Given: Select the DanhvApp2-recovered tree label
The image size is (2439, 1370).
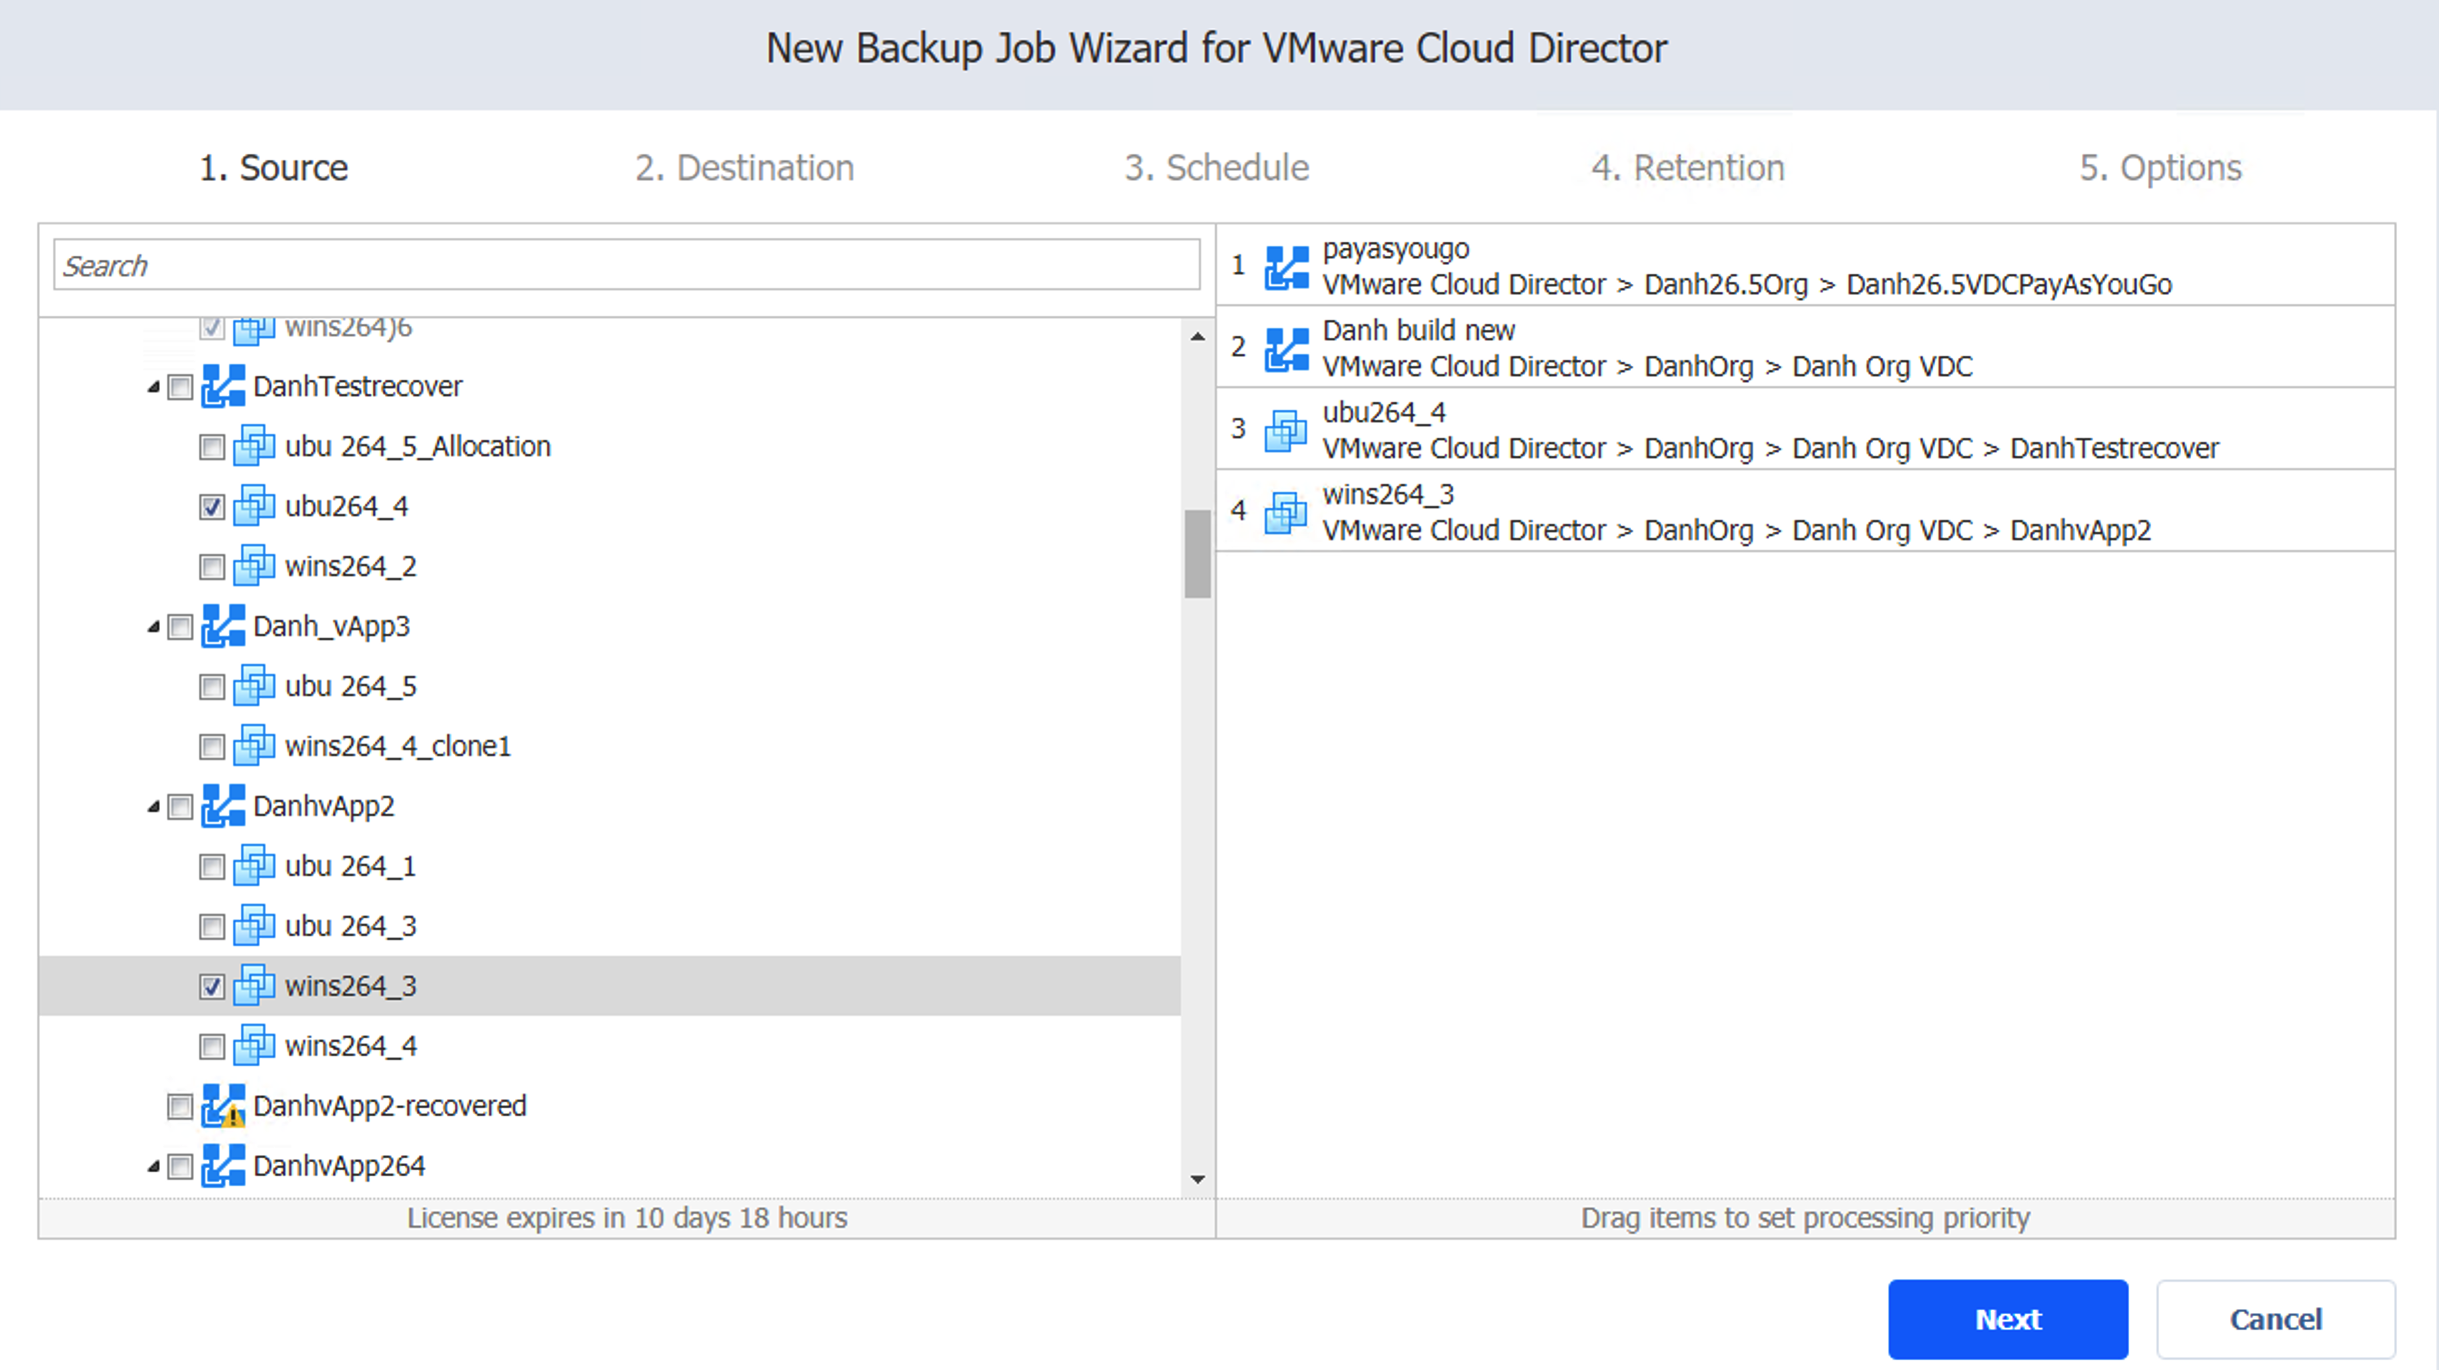Looking at the screenshot, I should click(x=390, y=1106).
